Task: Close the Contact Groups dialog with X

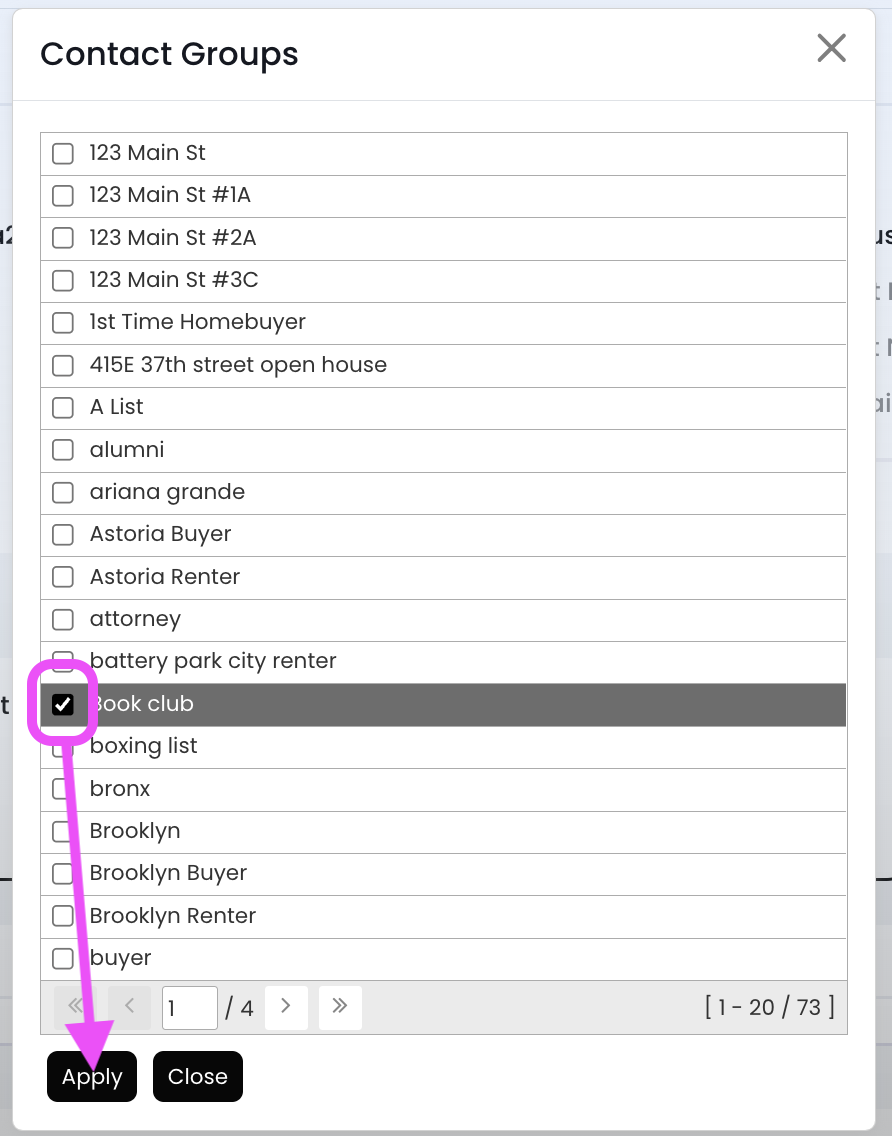Action: pyautogui.click(x=831, y=48)
